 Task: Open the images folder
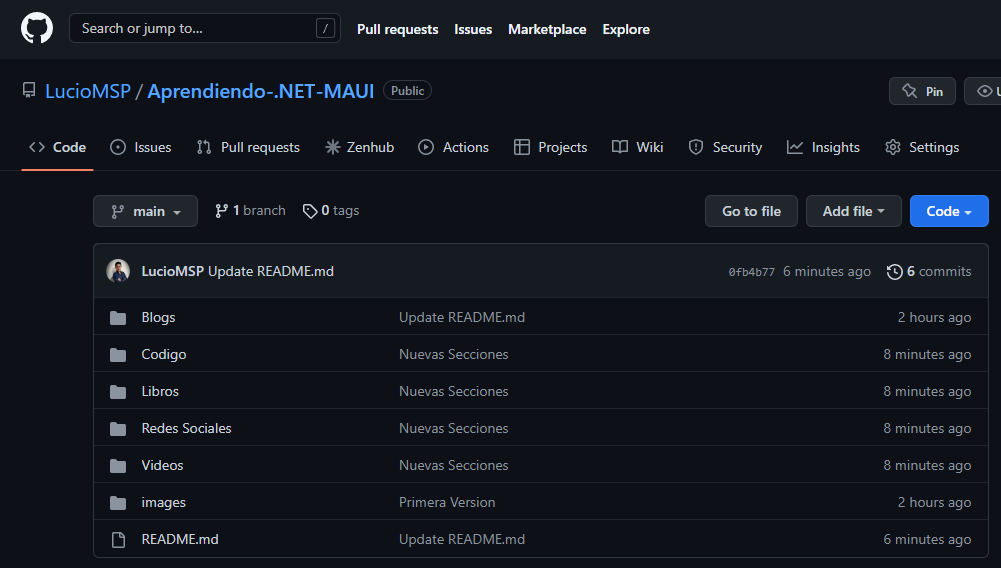coord(163,503)
